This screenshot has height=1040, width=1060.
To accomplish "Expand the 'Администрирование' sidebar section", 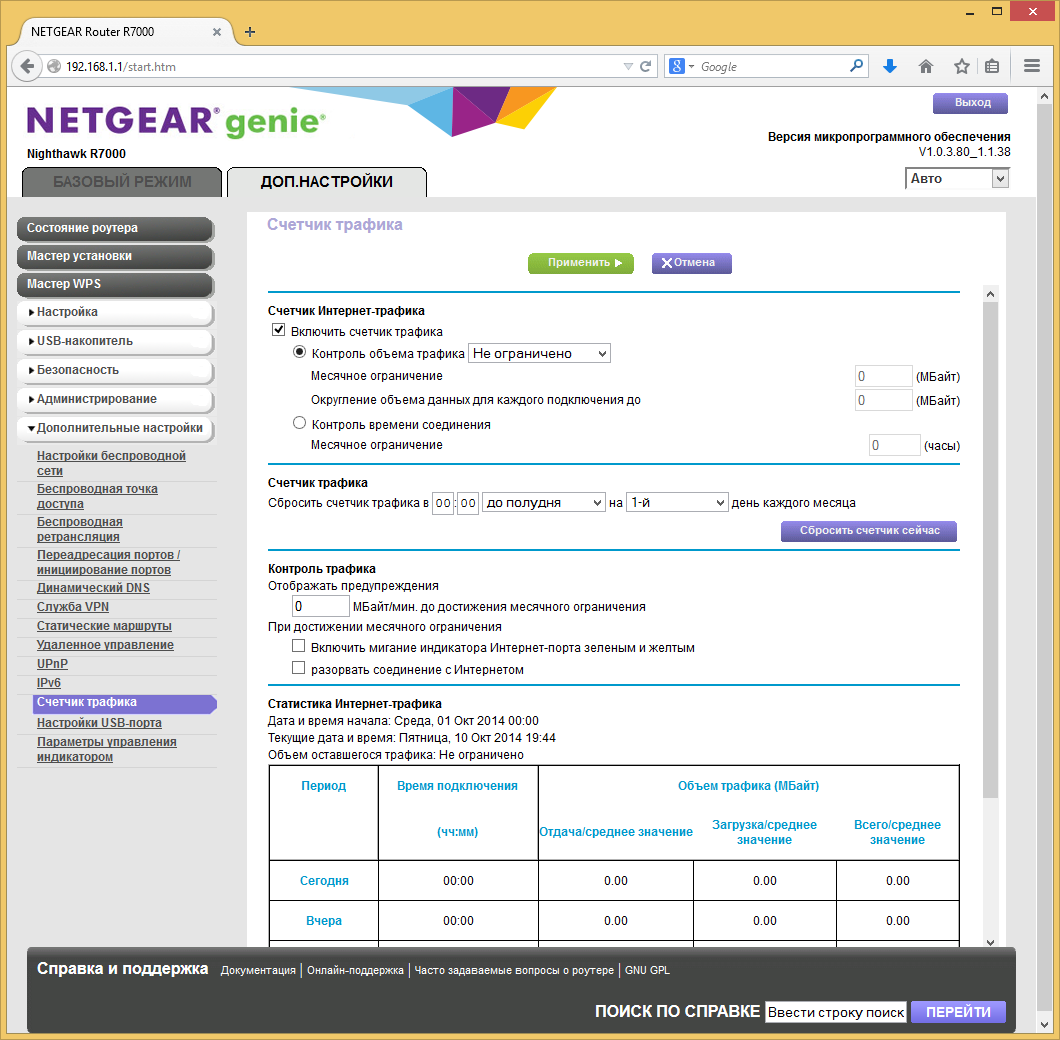I will coord(116,399).
